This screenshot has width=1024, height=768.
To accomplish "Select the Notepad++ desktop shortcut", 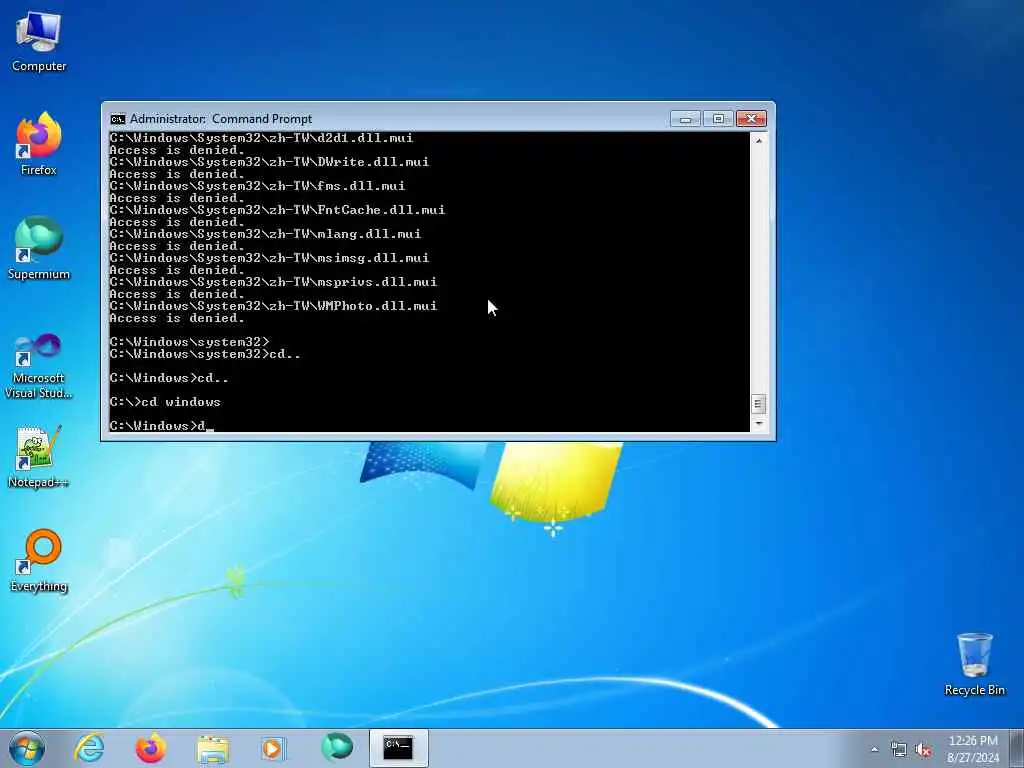I will click(x=39, y=457).
